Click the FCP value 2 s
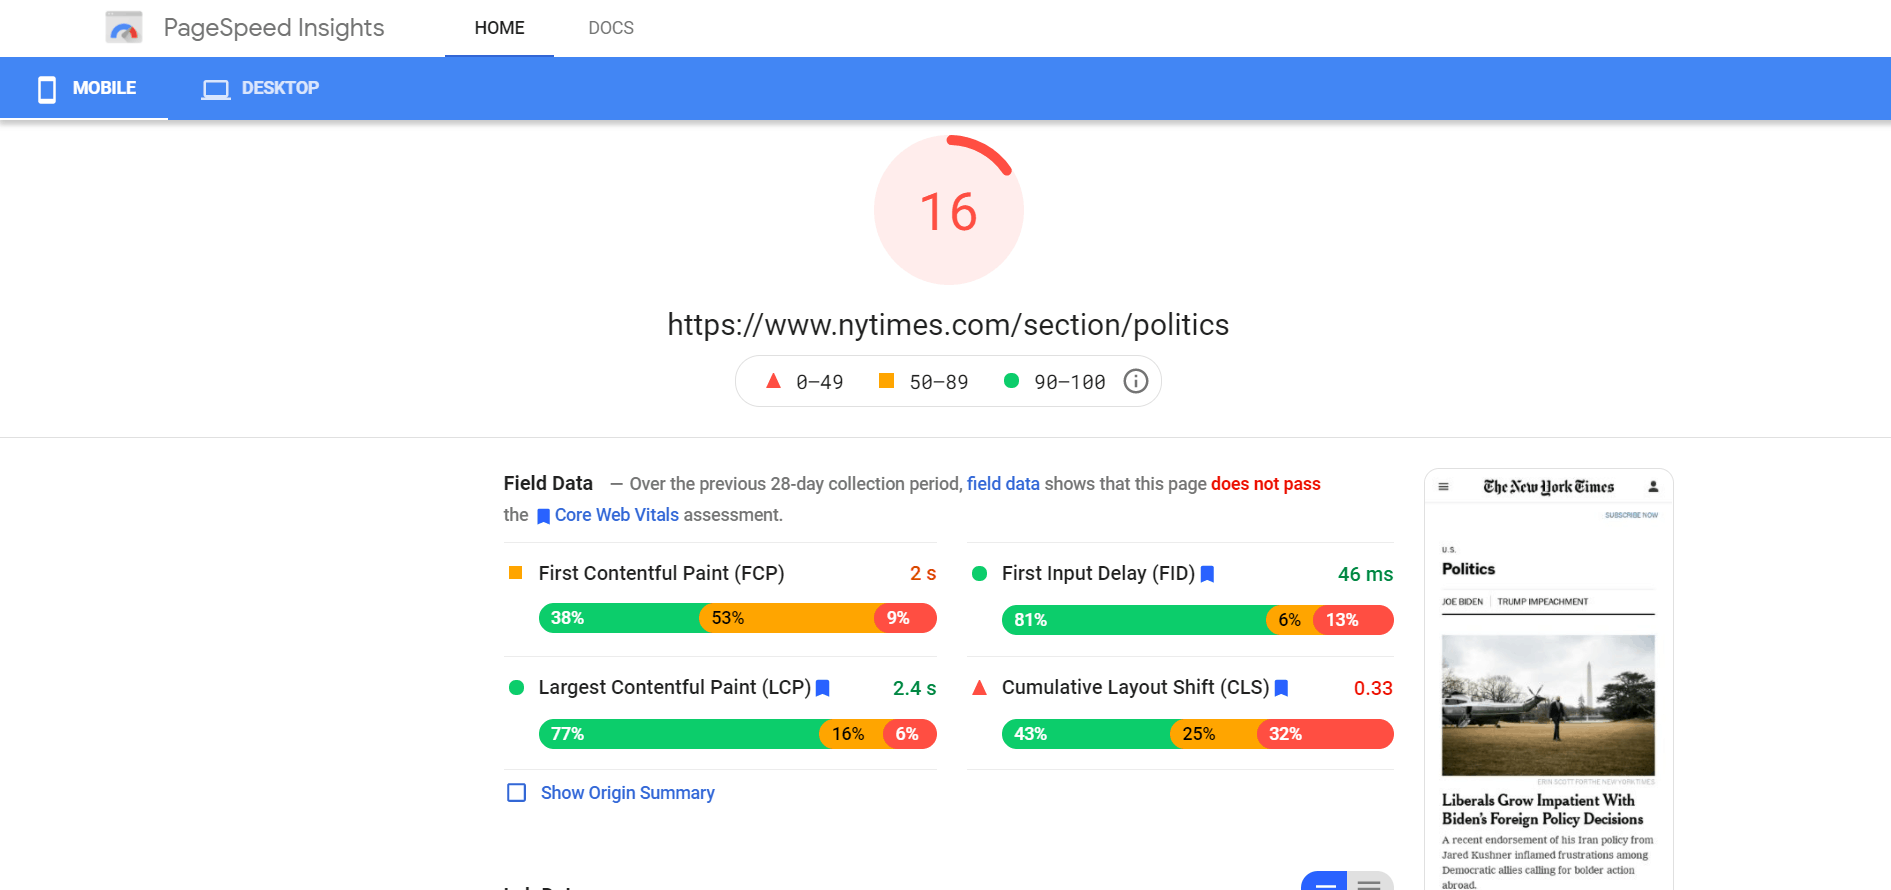The width and height of the screenshot is (1891, 890). click(923, 573)
